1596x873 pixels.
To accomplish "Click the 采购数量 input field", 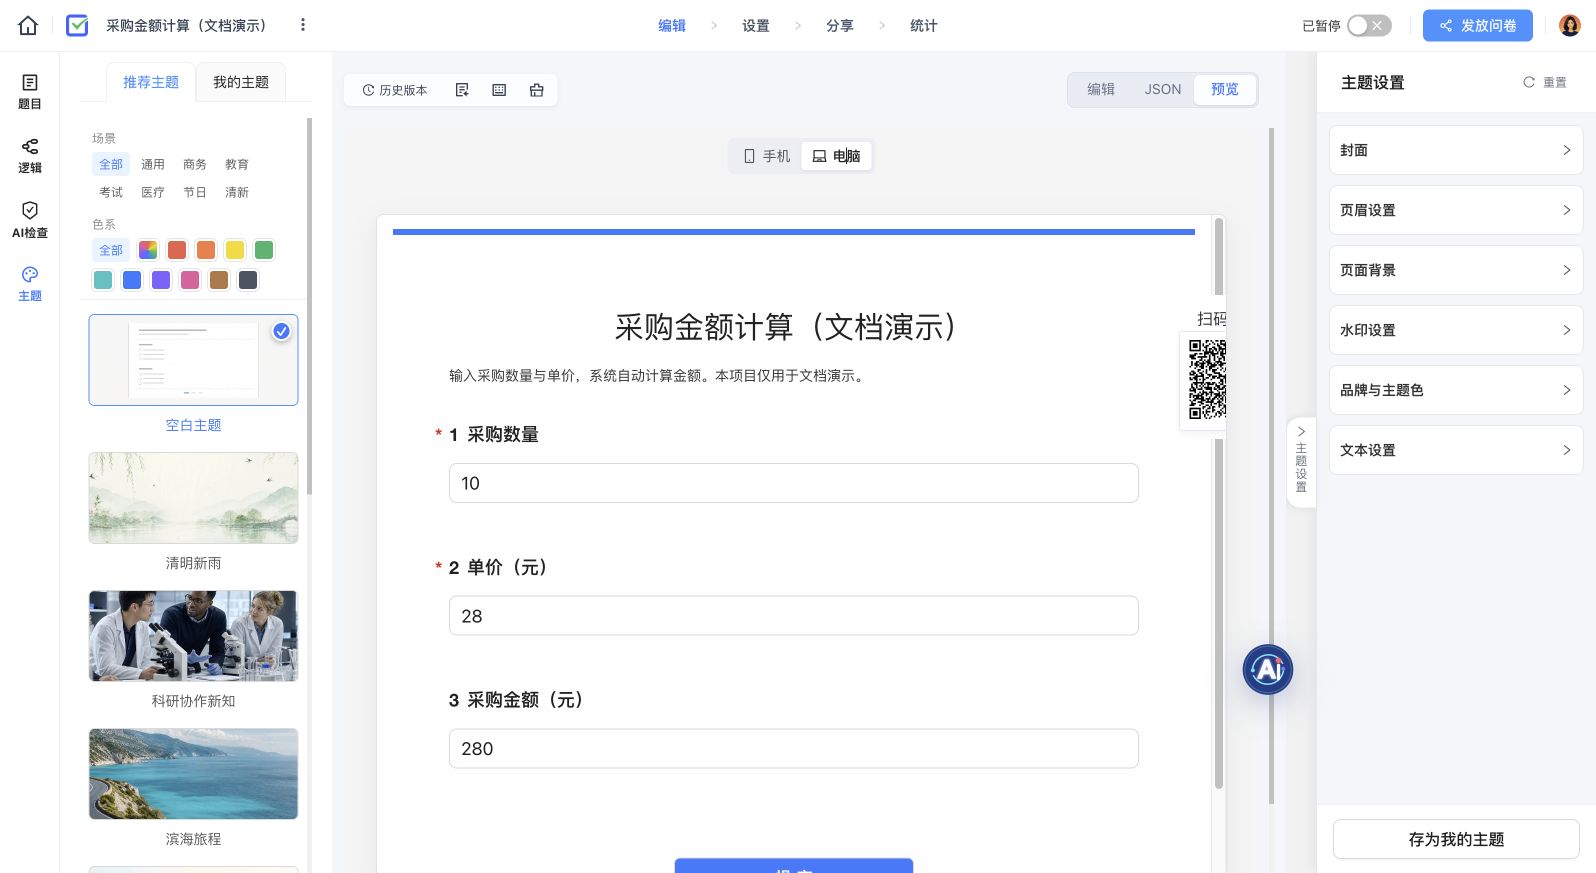I will (x=794, y=483).
